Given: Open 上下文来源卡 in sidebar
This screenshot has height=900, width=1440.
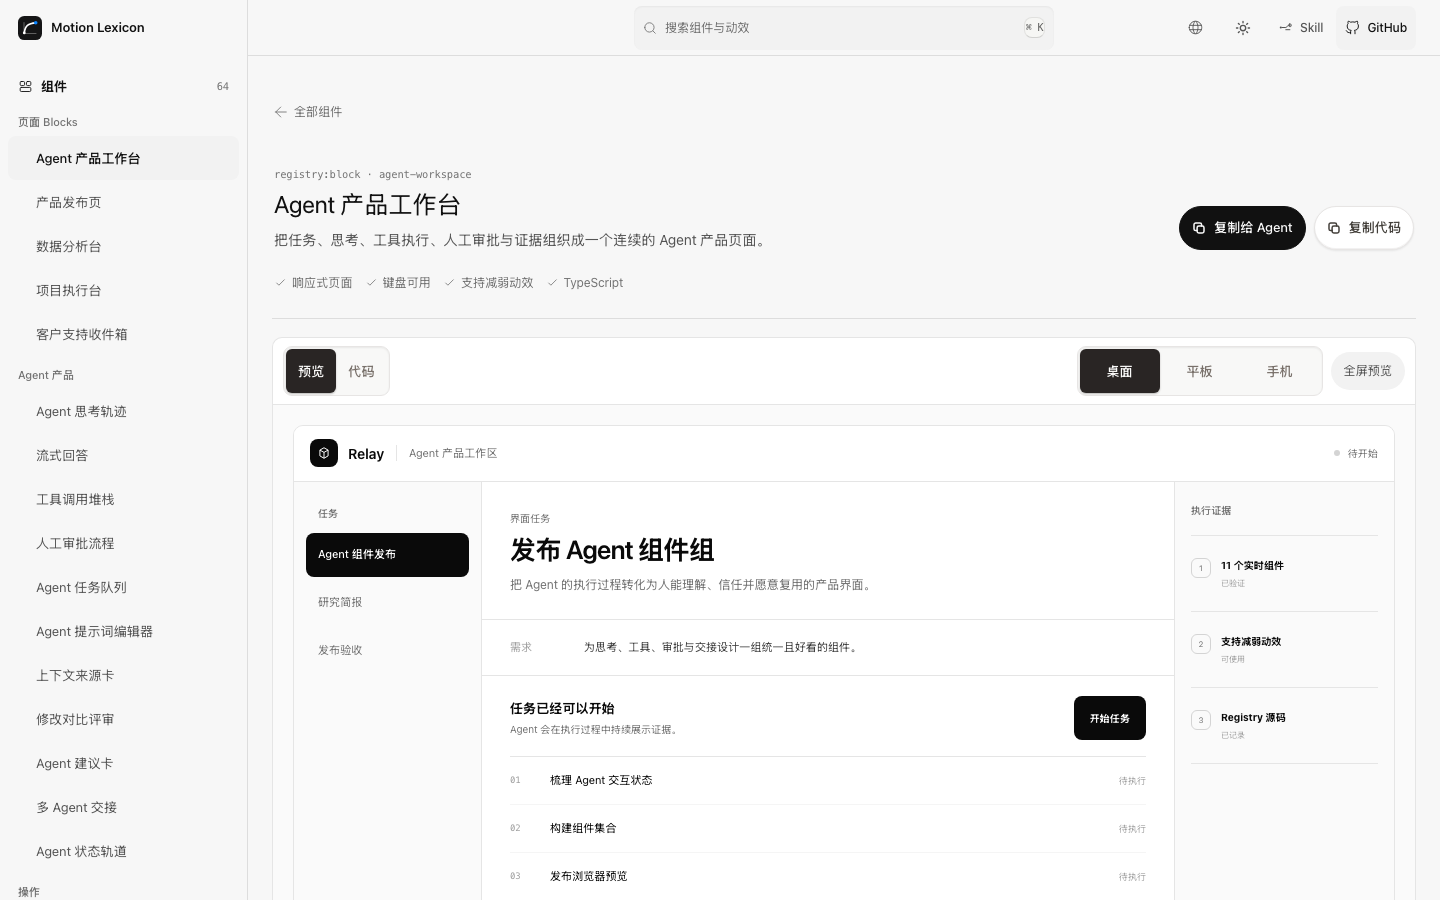Looking at the screenshot, I should (123, 675).
